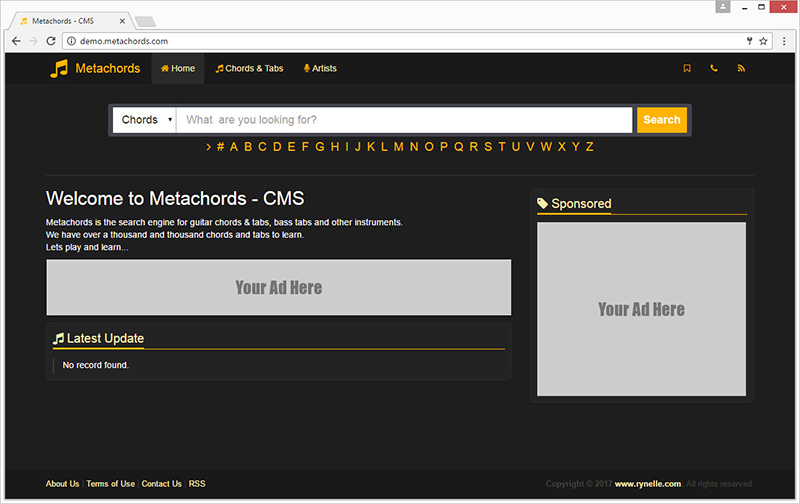Browse chords starting with H

coord(335,147)
